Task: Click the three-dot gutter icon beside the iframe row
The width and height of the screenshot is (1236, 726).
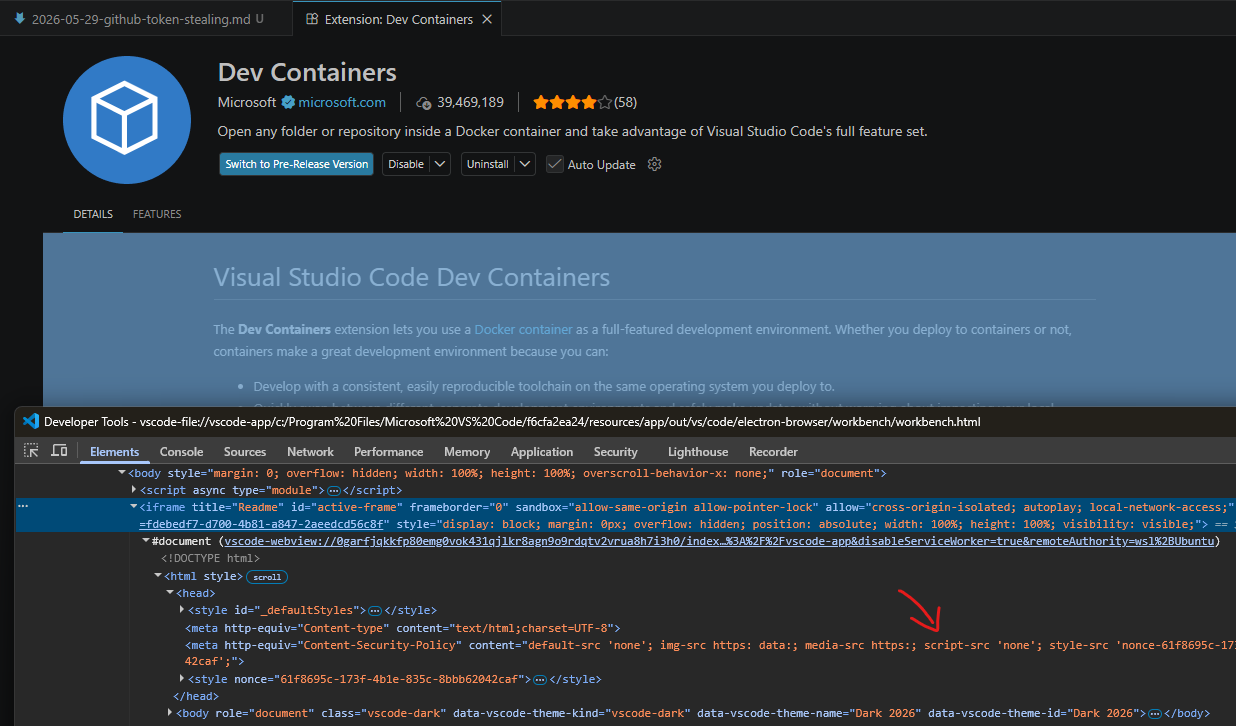Action: coord(23,507)
